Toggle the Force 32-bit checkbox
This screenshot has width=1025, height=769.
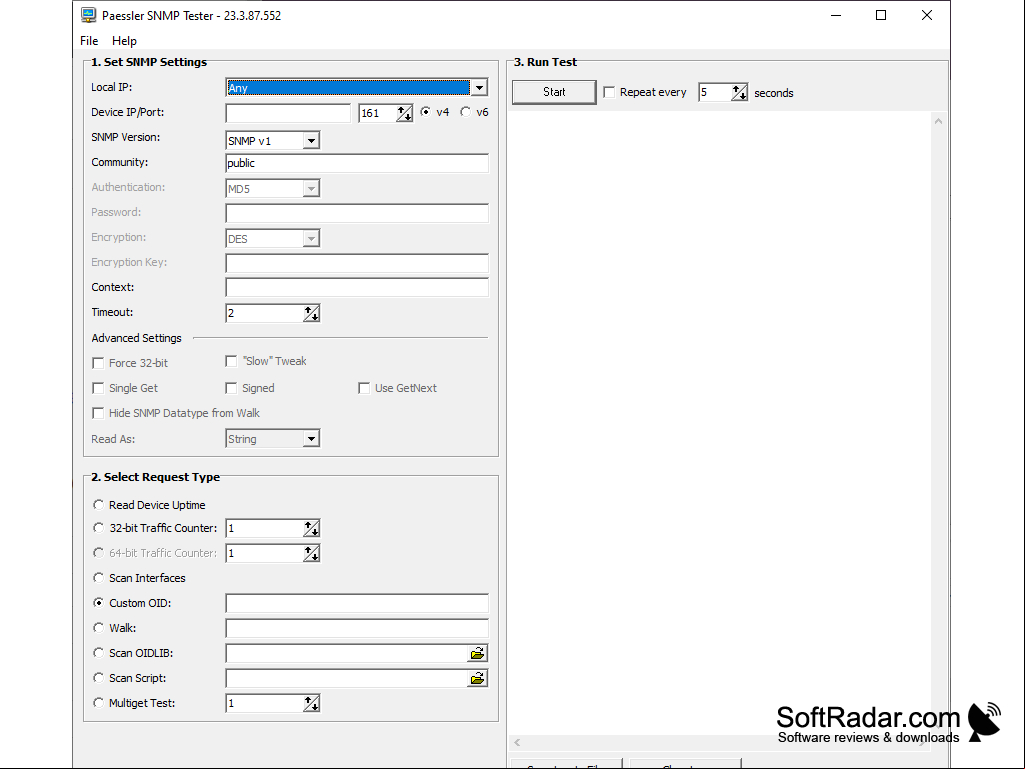(98, 363)
